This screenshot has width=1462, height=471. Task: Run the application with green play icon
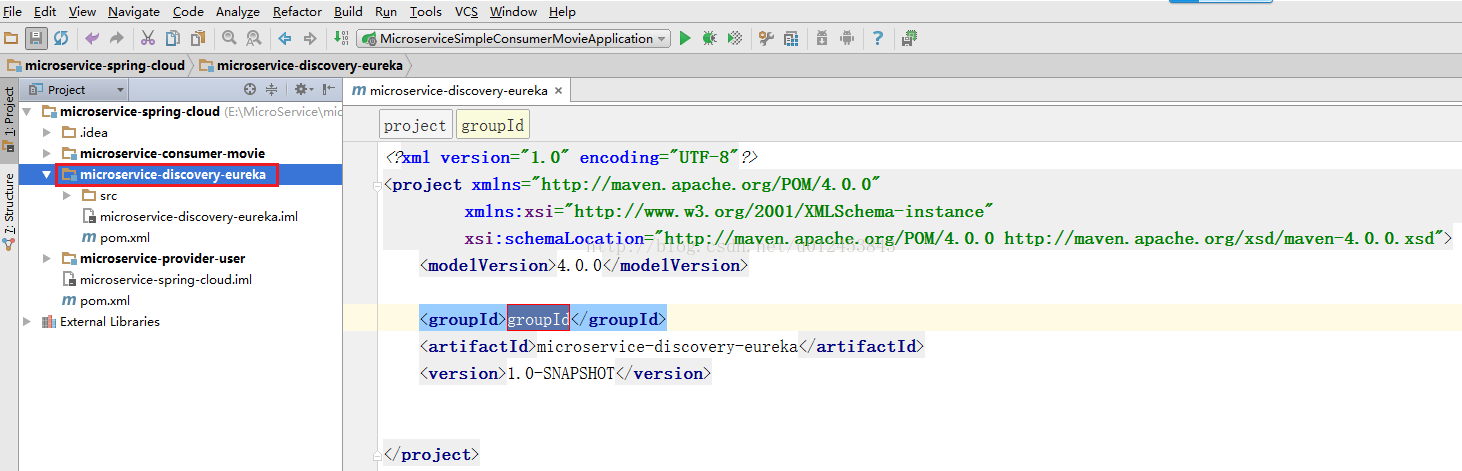pyautogui.click(x=685, y=38)
